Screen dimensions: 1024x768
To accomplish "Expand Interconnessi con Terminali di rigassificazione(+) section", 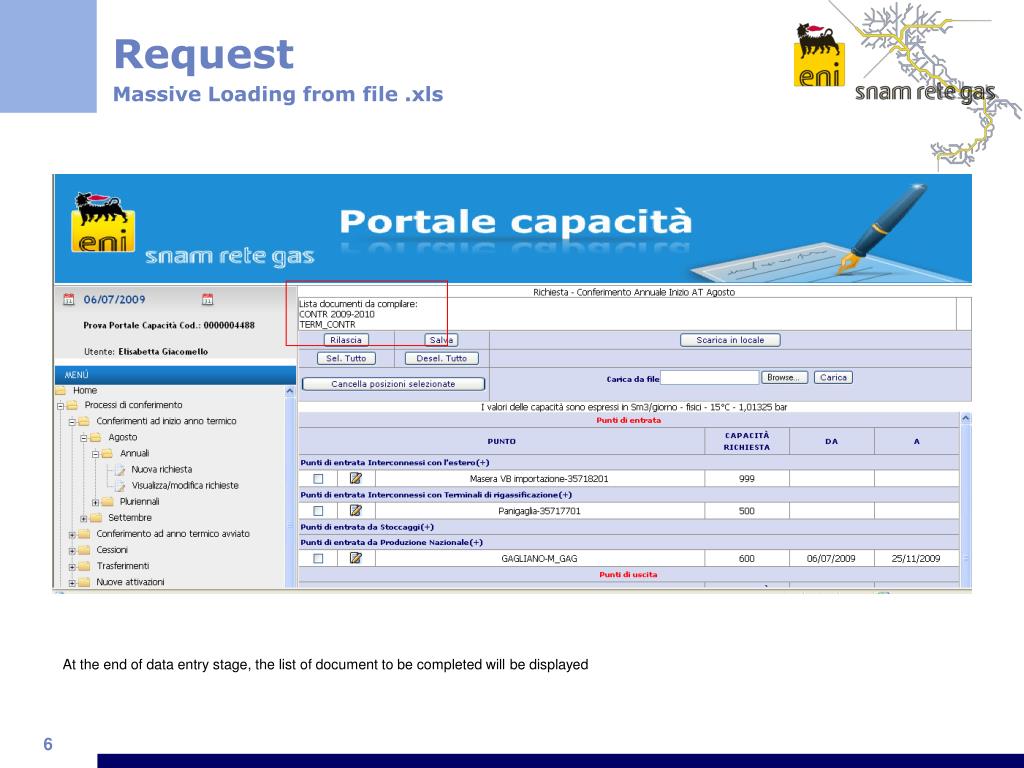I will coord(436,494).
